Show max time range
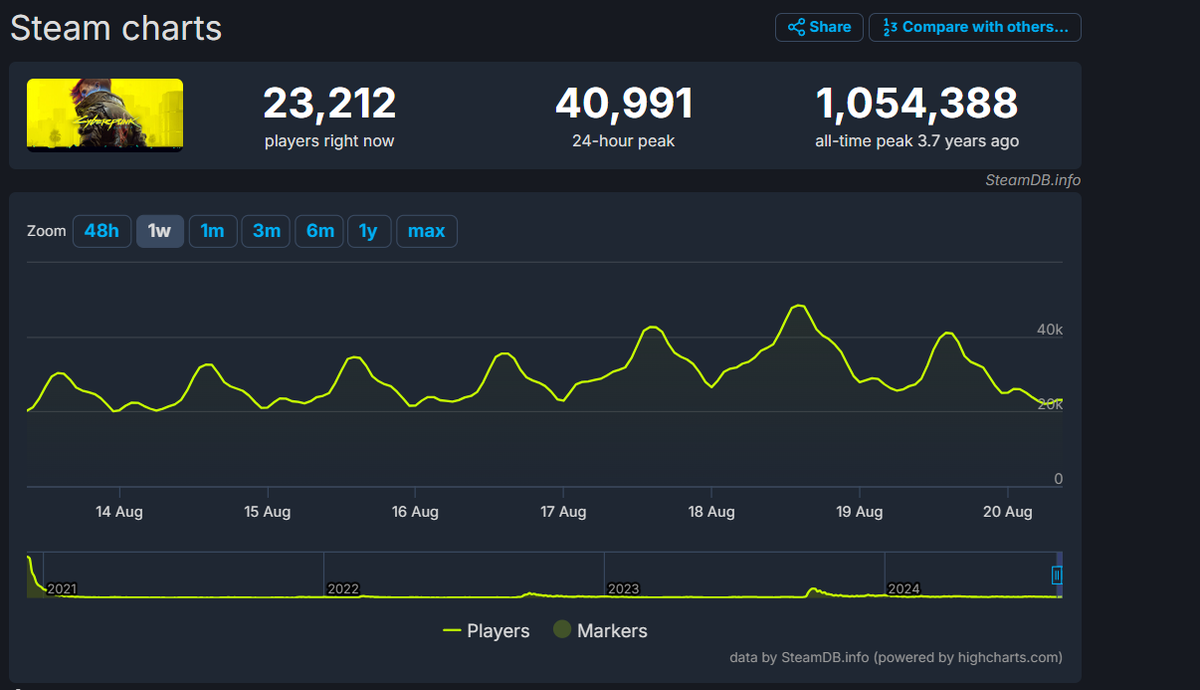The height and width of the screenshot is (690, 1200). coord(427,231)
